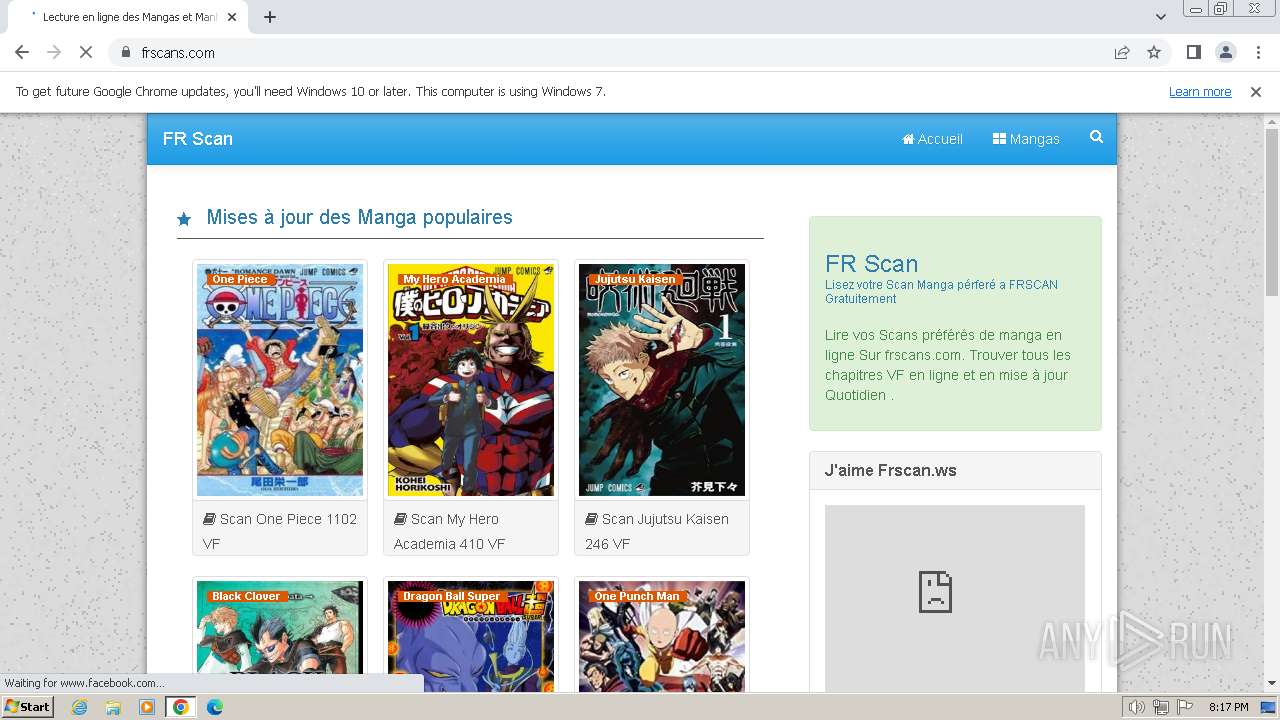View site information via the padlock icon
Screen dimensions: 1280x720
(125, 52)
